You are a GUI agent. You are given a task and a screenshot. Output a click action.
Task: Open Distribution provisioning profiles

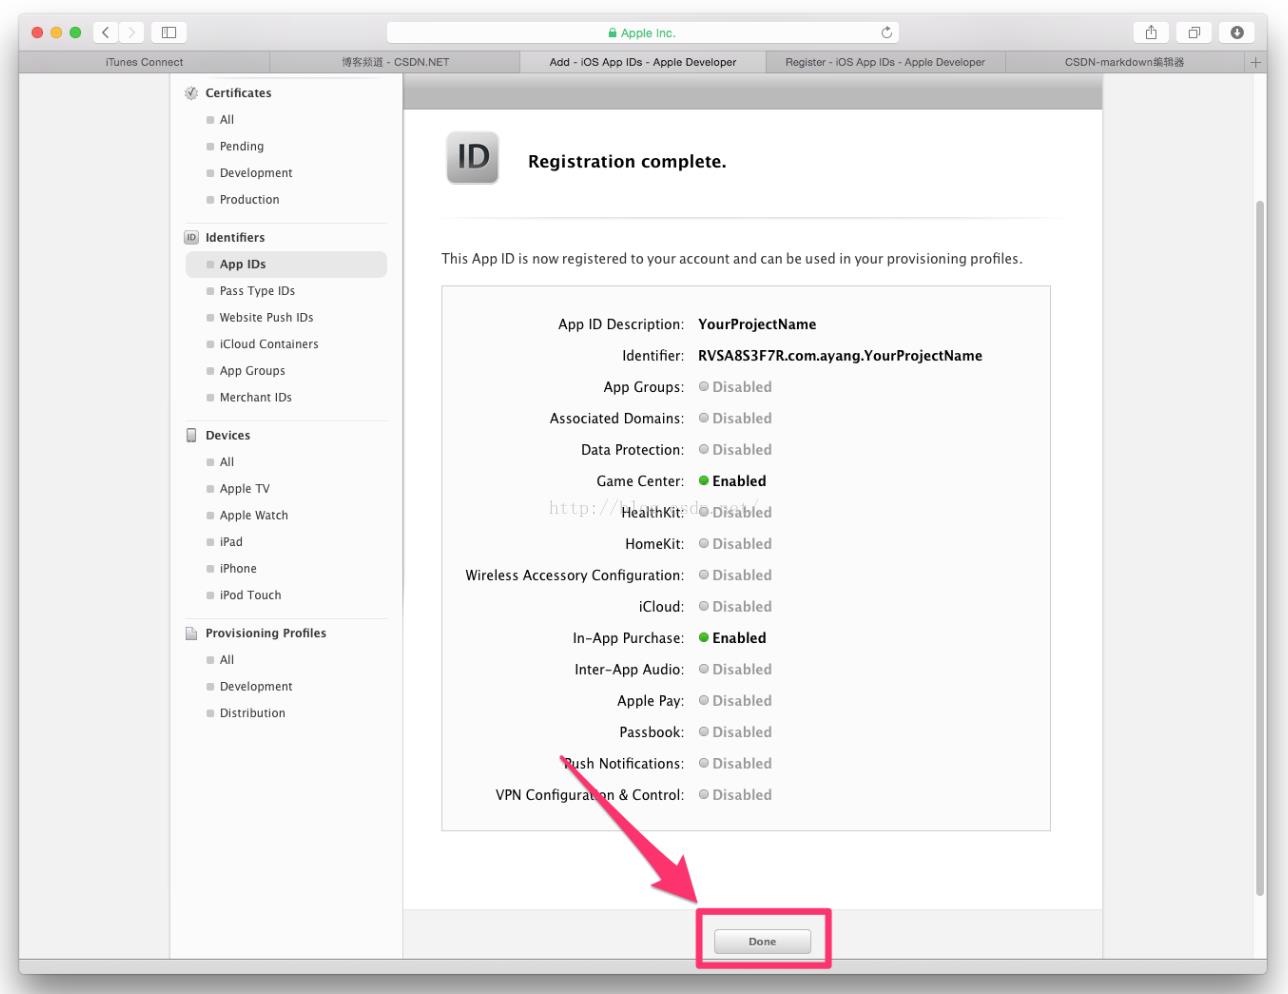pyautogui.click(x=253, y=713)
